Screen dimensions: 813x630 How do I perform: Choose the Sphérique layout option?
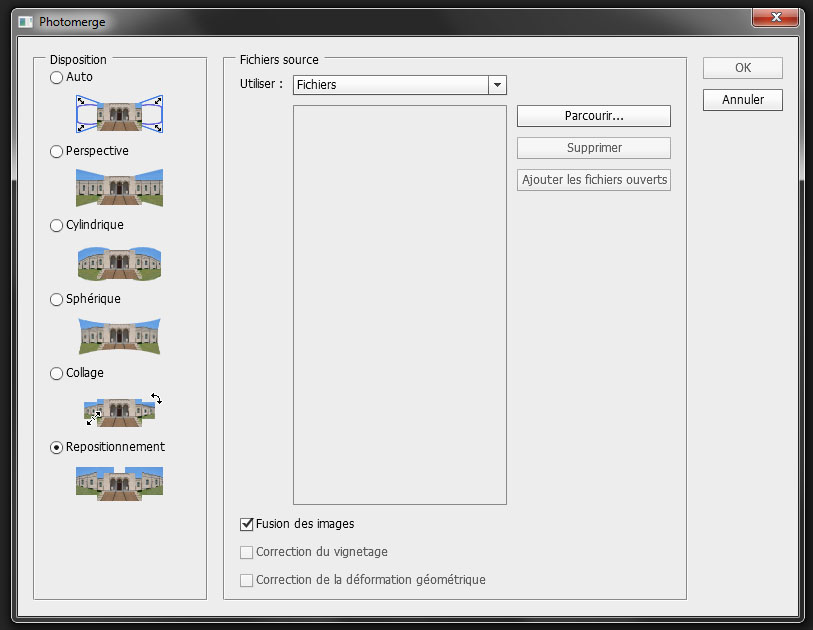[56, 300]
